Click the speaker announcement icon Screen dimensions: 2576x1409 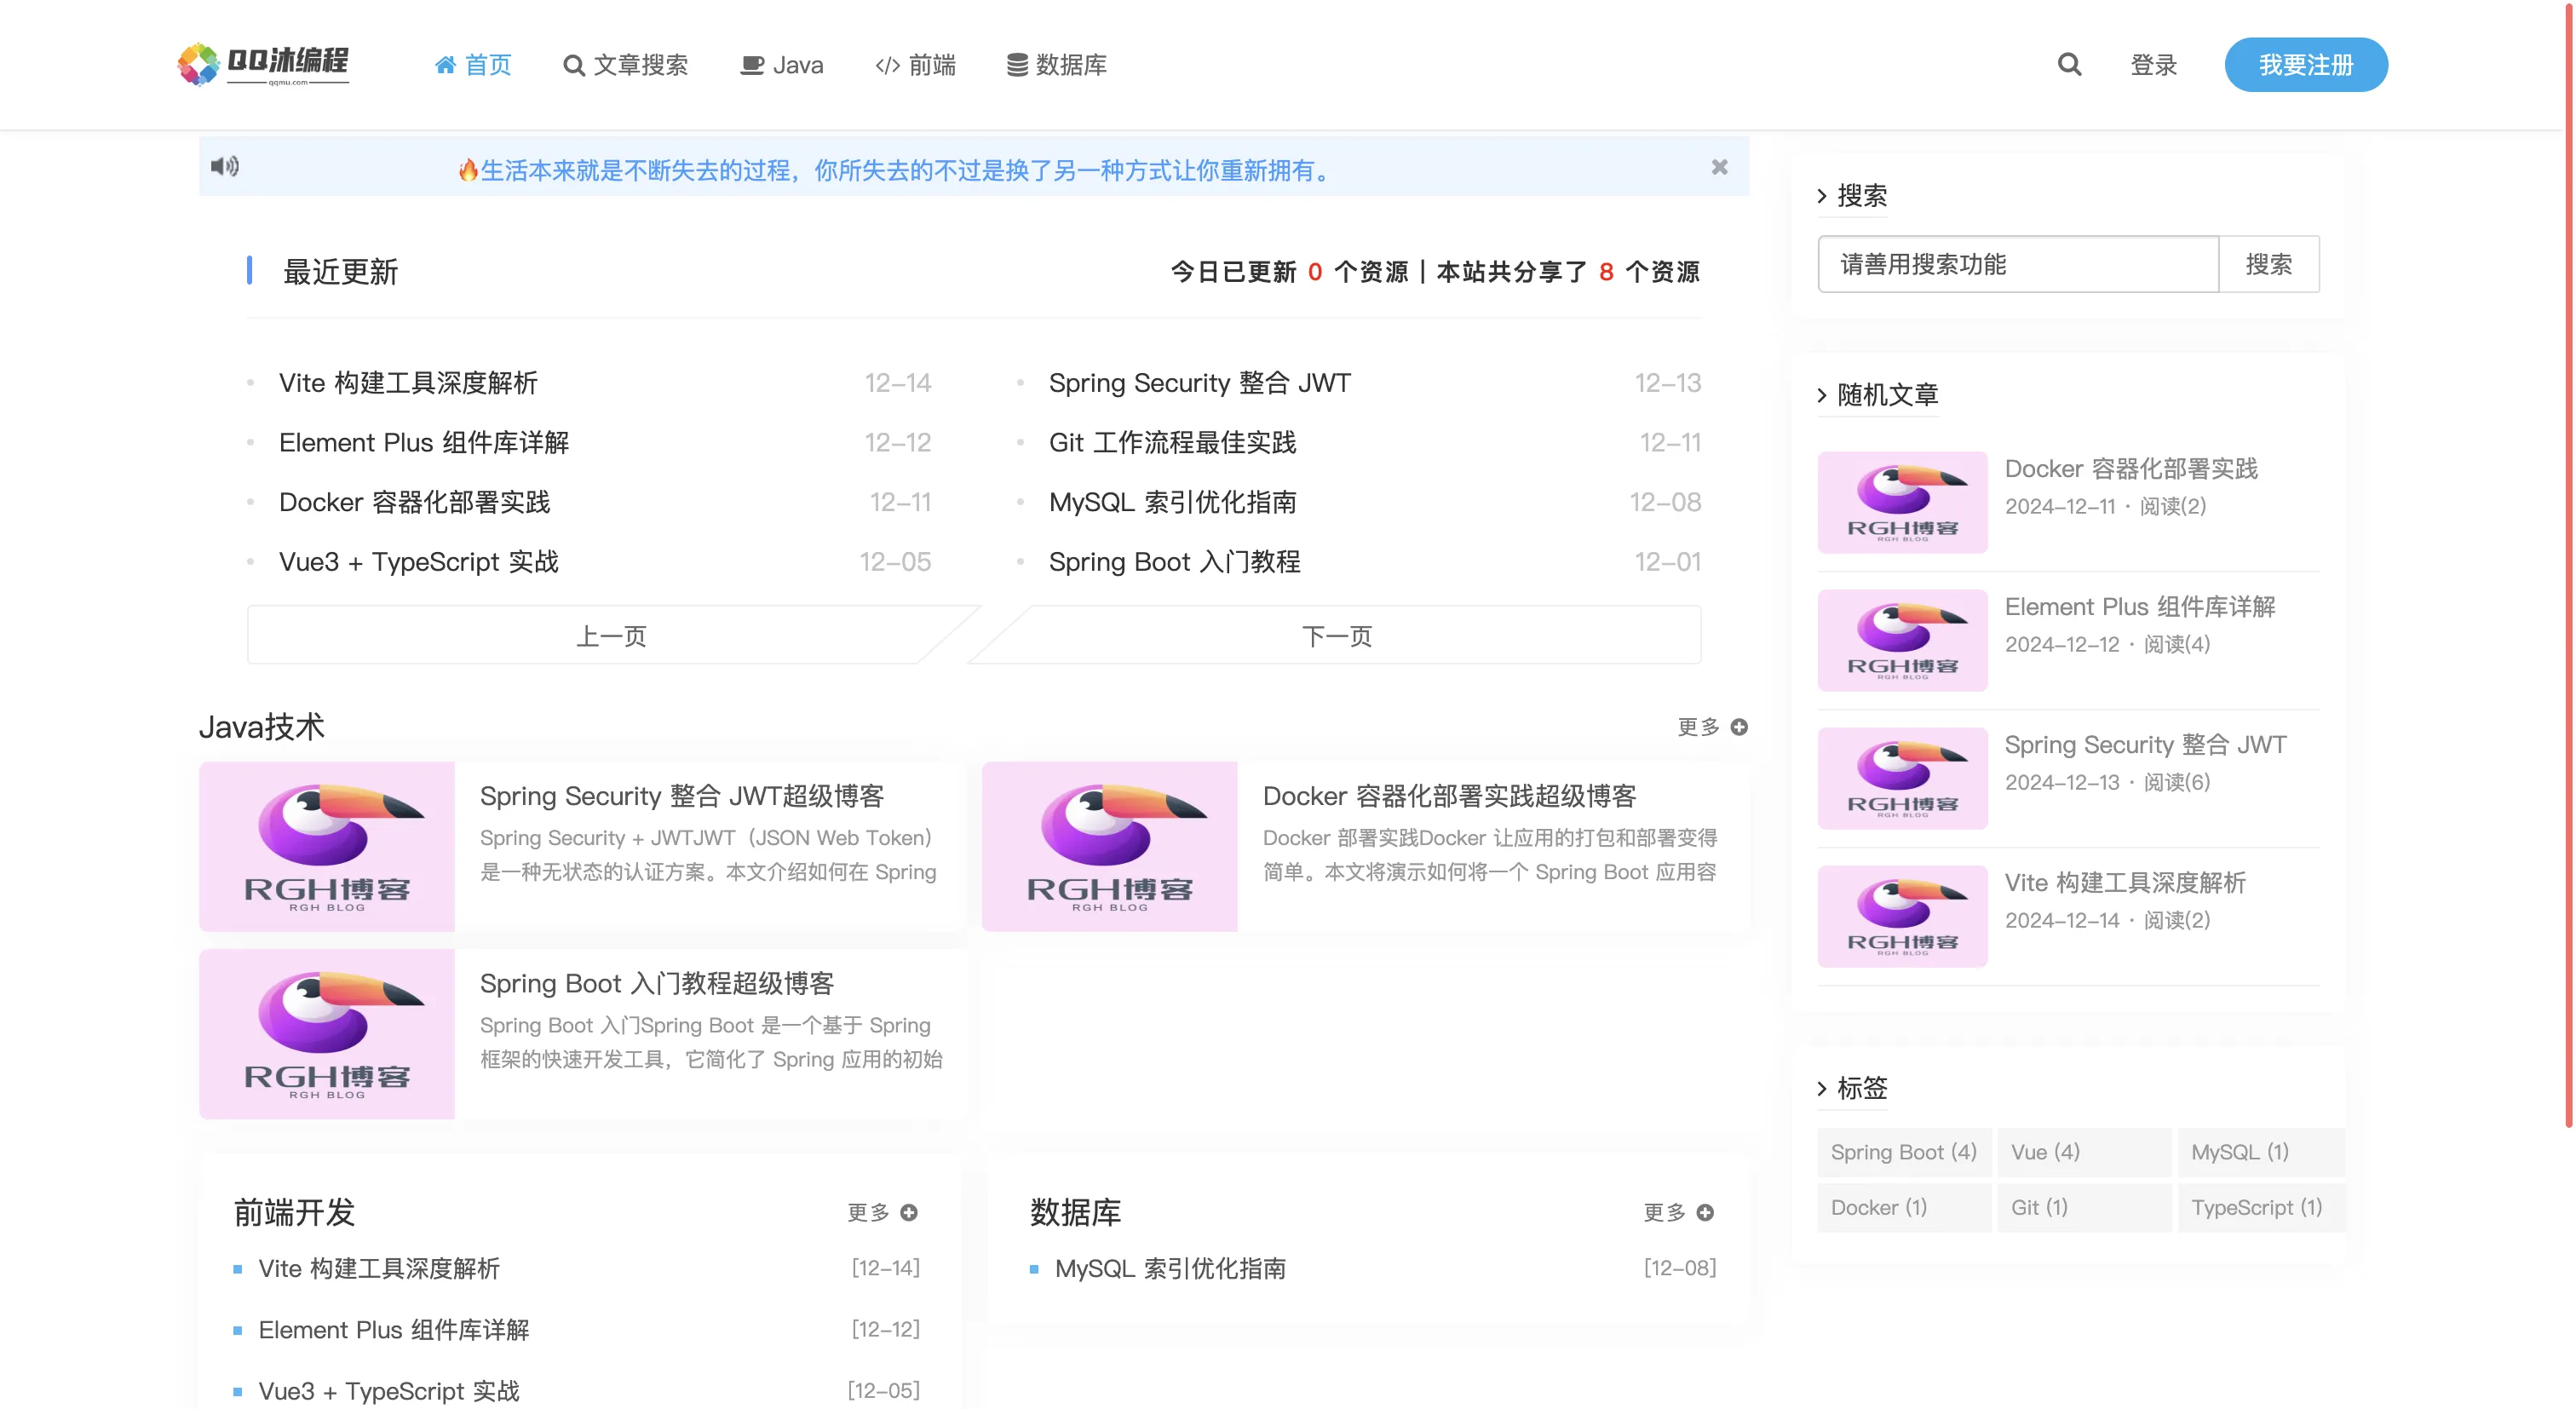[225, 166]
